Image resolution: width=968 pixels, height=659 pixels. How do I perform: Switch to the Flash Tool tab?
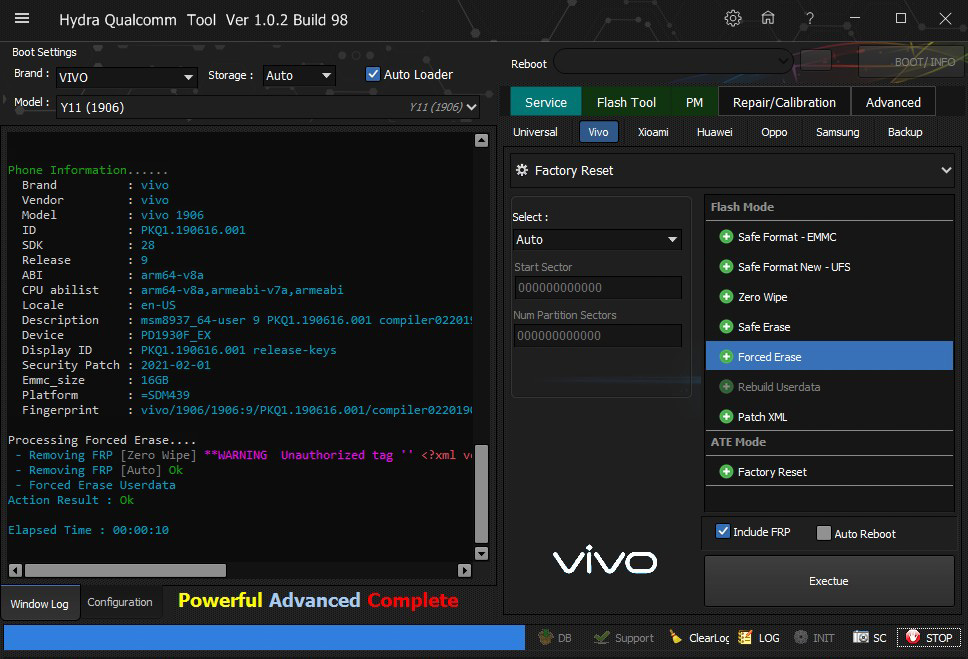pos(626,102)
